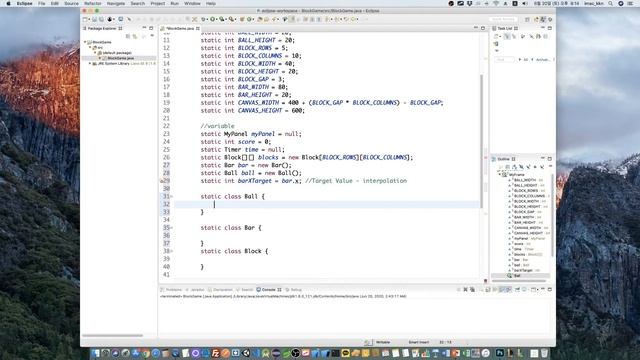Image resolution: width=640 pixels, height=360 pixels.
Task: Open Finder from the Dock
Action: pyautogui.click(x=96, y=353)
